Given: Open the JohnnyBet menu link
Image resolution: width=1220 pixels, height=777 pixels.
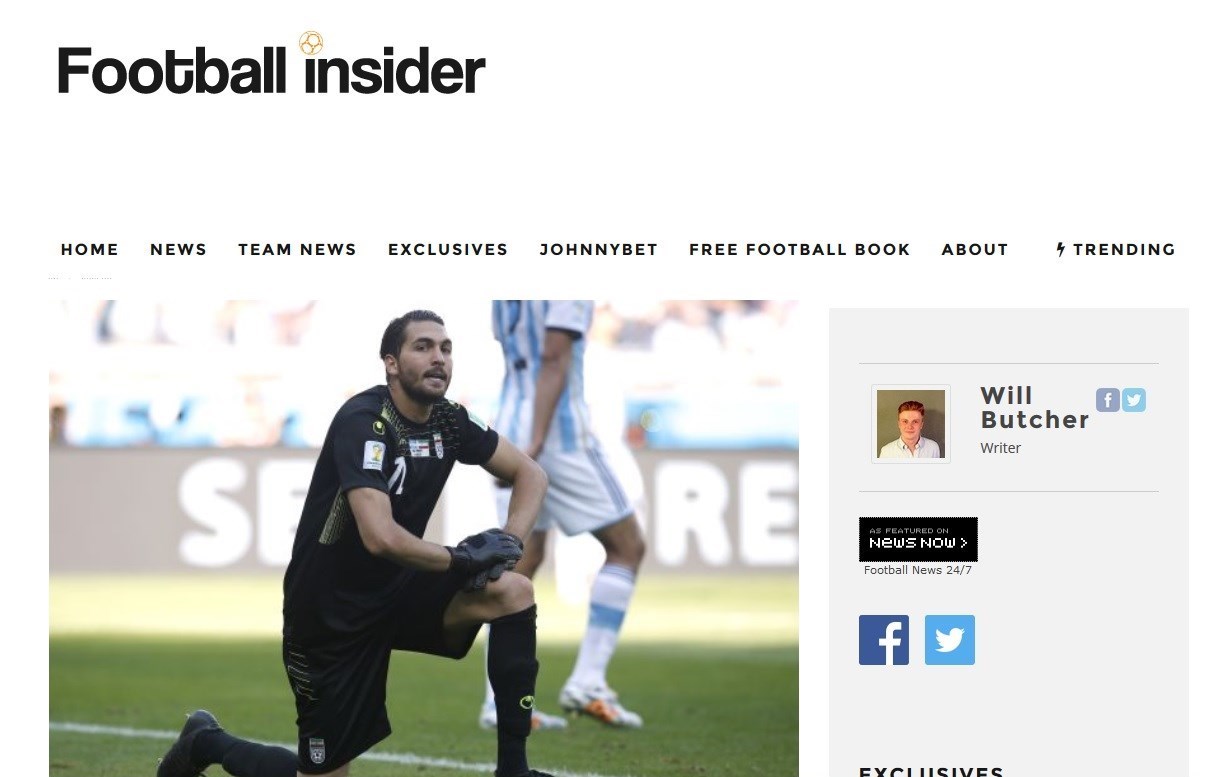Looking at the screenshot, I should point(599,249).
